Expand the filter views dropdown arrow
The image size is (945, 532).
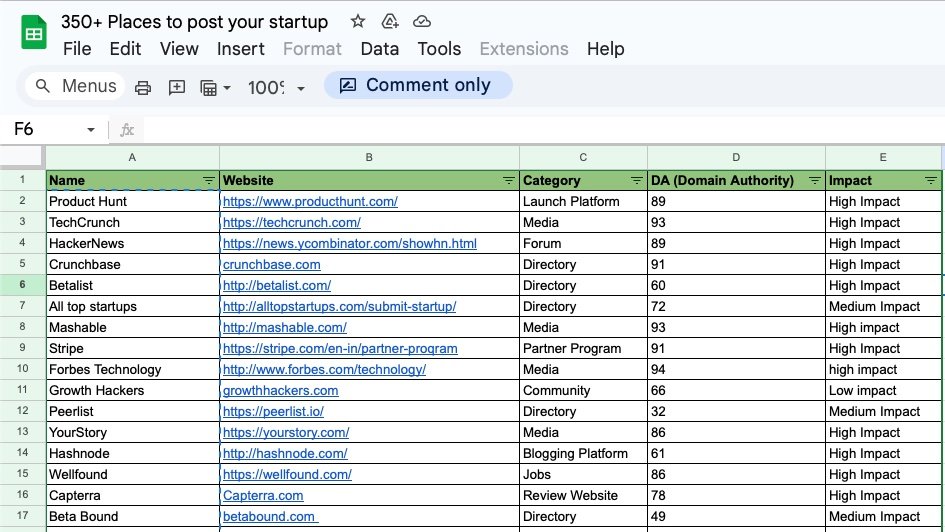pyautogui.click(x=227, y=88)
